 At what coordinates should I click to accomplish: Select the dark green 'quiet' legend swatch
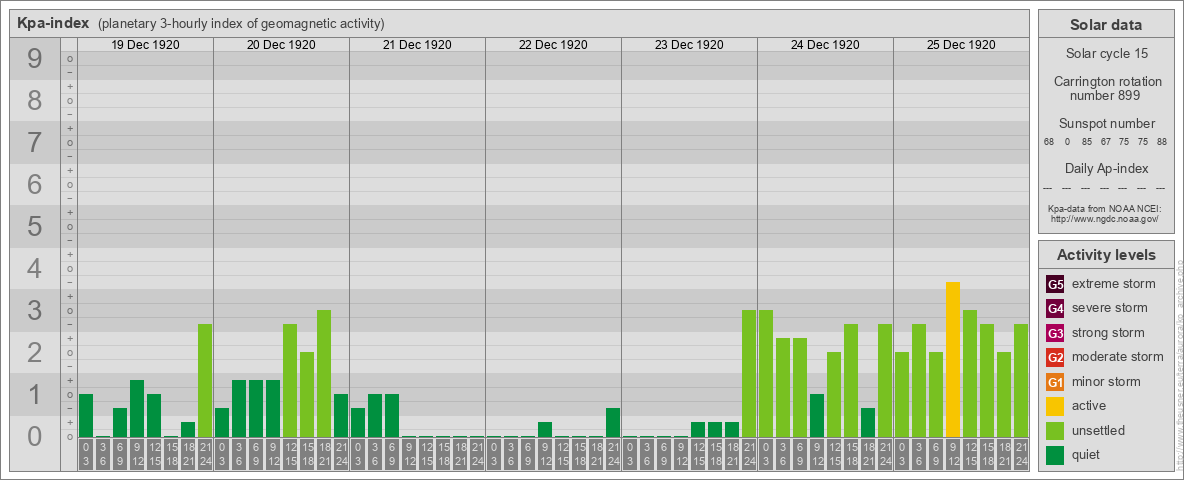click(x=1055, y=455)
